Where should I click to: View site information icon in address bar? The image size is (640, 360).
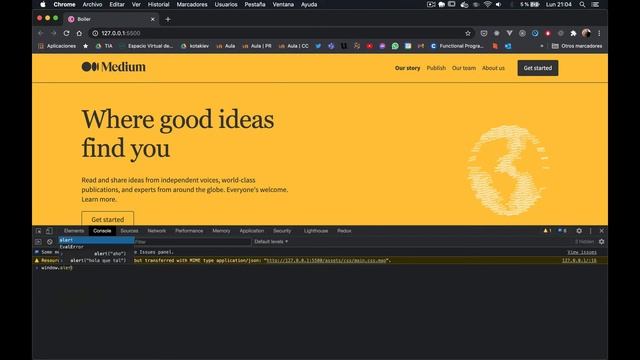pos(95,33)
